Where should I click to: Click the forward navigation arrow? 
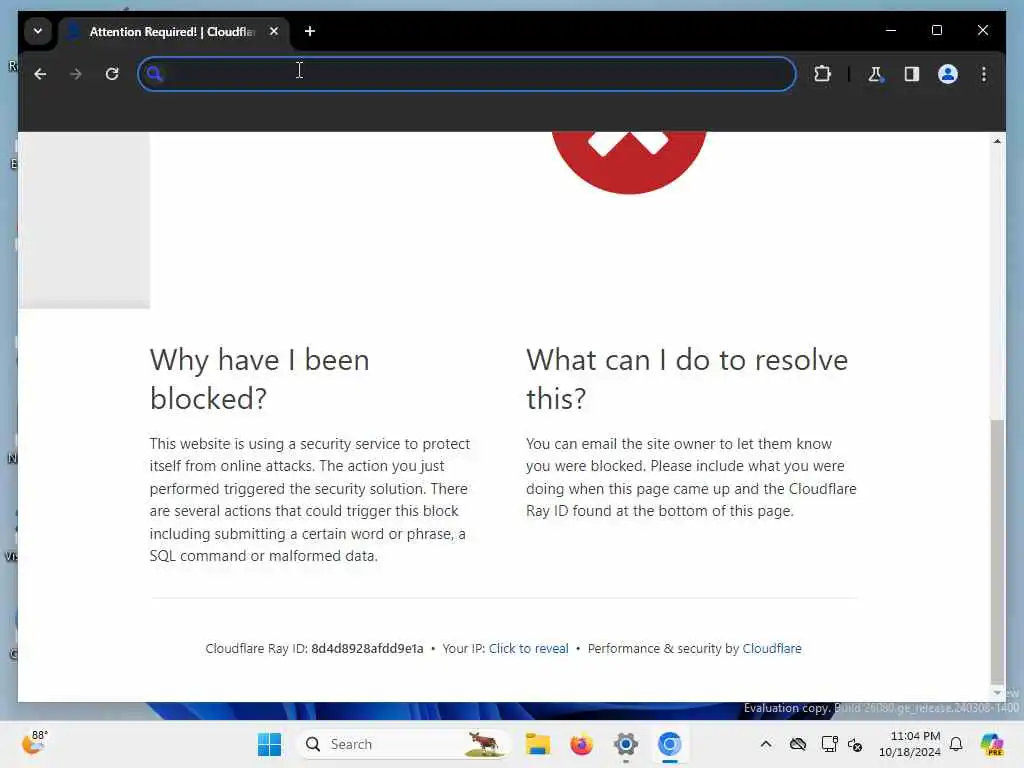(76, 74)
